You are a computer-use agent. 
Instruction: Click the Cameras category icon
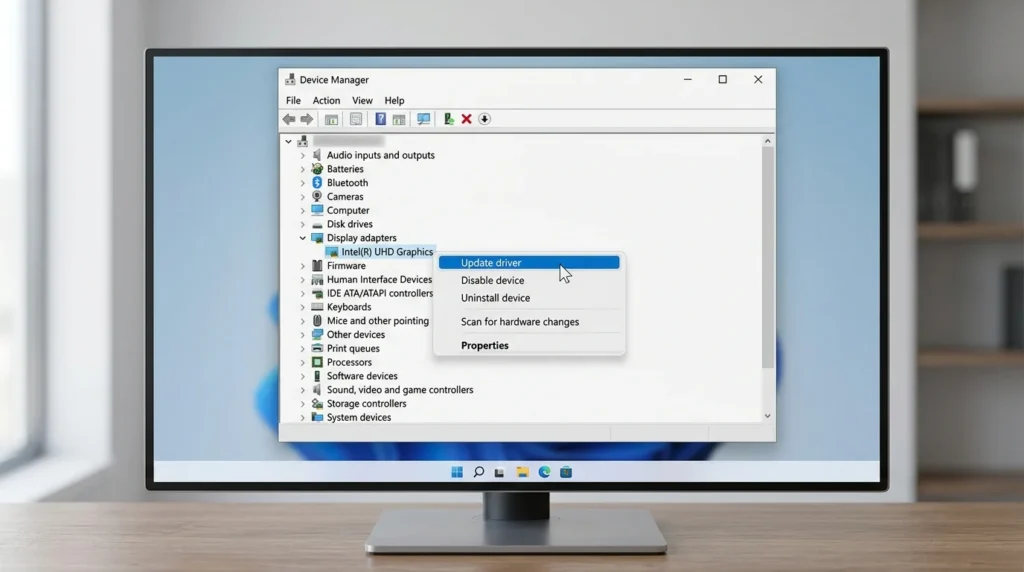click(x=317, y=197)
